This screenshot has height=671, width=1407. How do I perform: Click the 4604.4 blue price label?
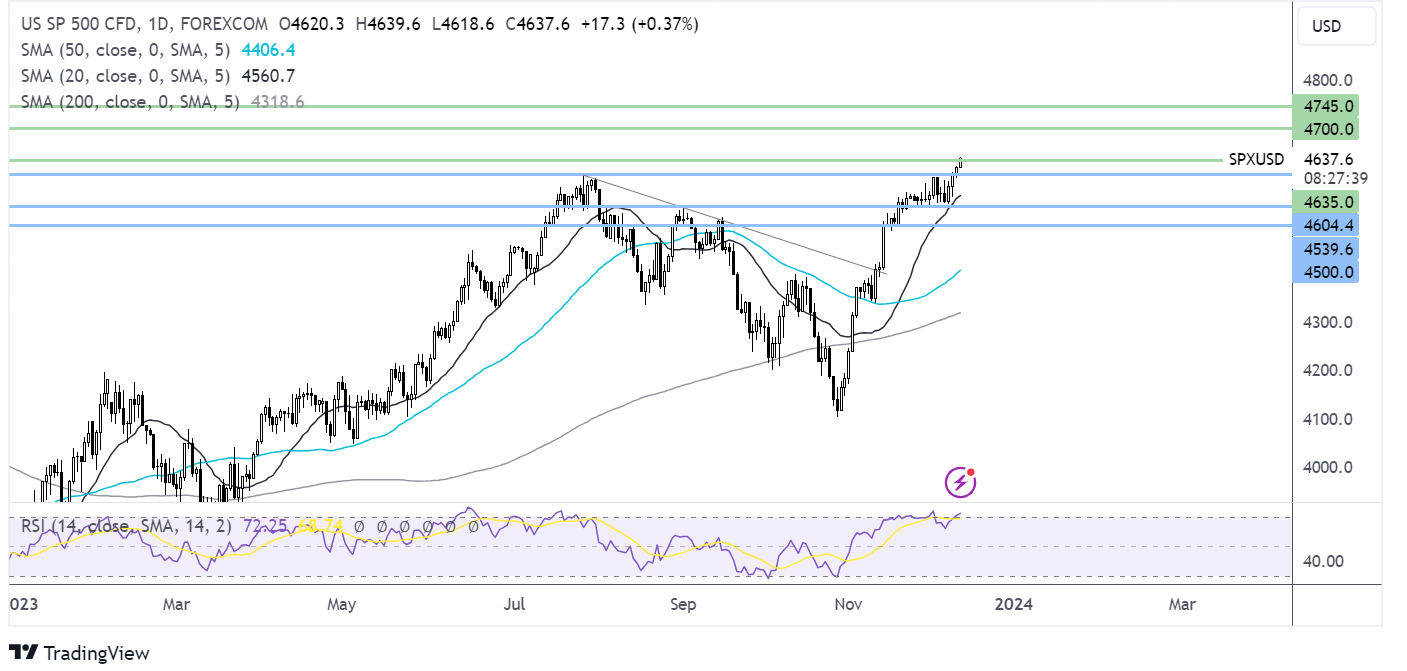1325,225
